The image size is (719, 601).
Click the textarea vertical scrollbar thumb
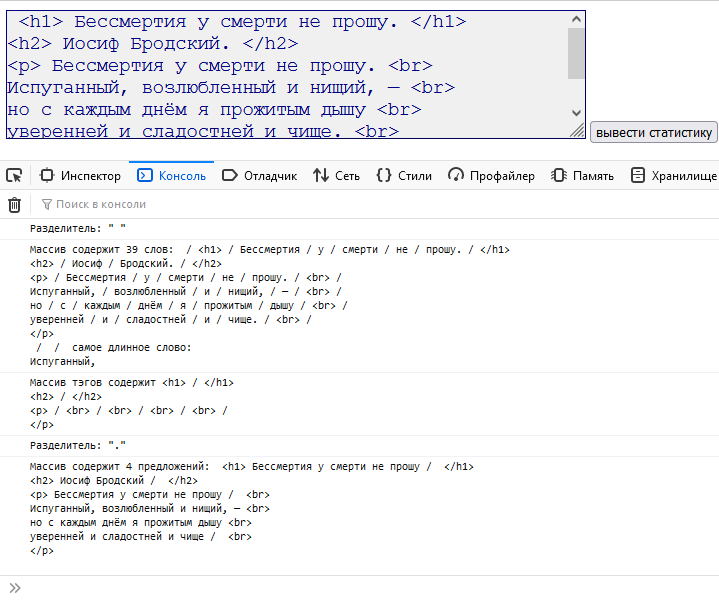576,52
